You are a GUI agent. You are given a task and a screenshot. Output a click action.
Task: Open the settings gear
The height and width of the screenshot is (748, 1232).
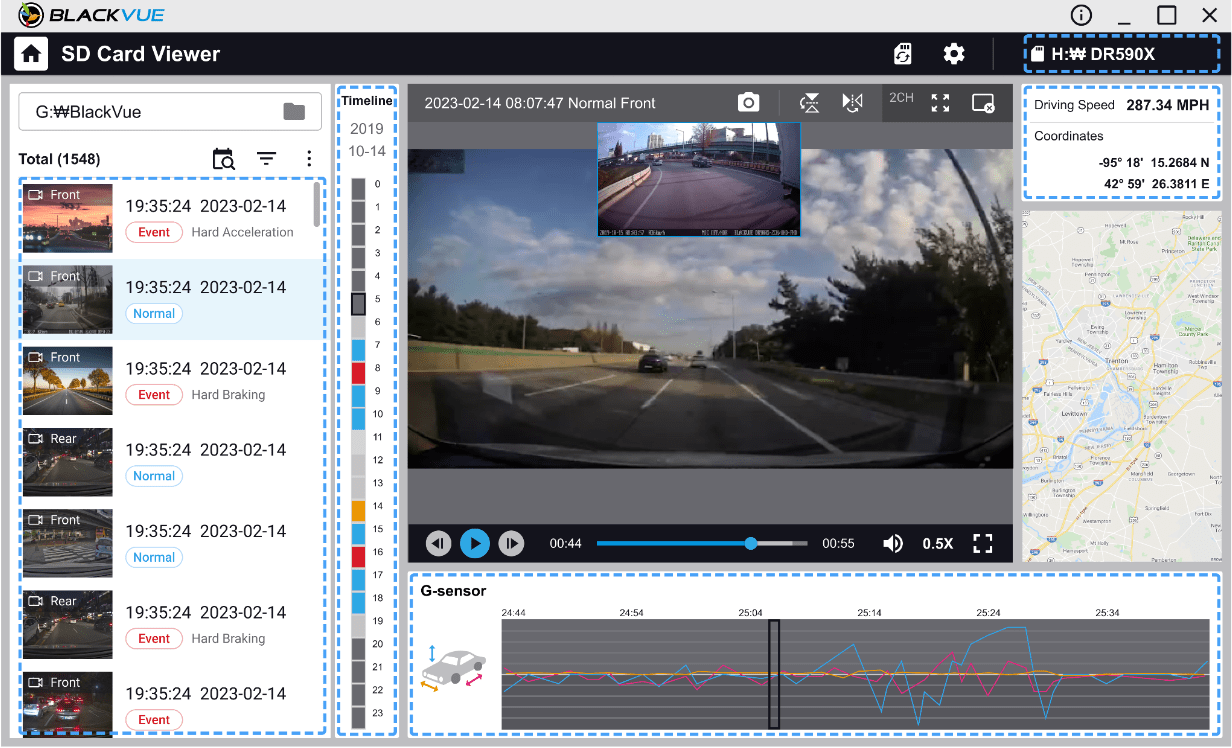[x=954, y=54]
